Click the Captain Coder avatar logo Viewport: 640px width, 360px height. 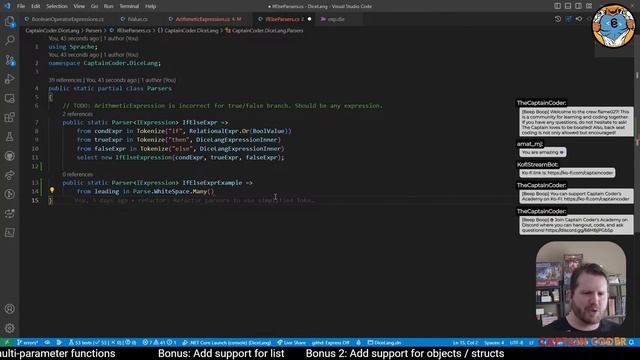click(x=613, y=25)
